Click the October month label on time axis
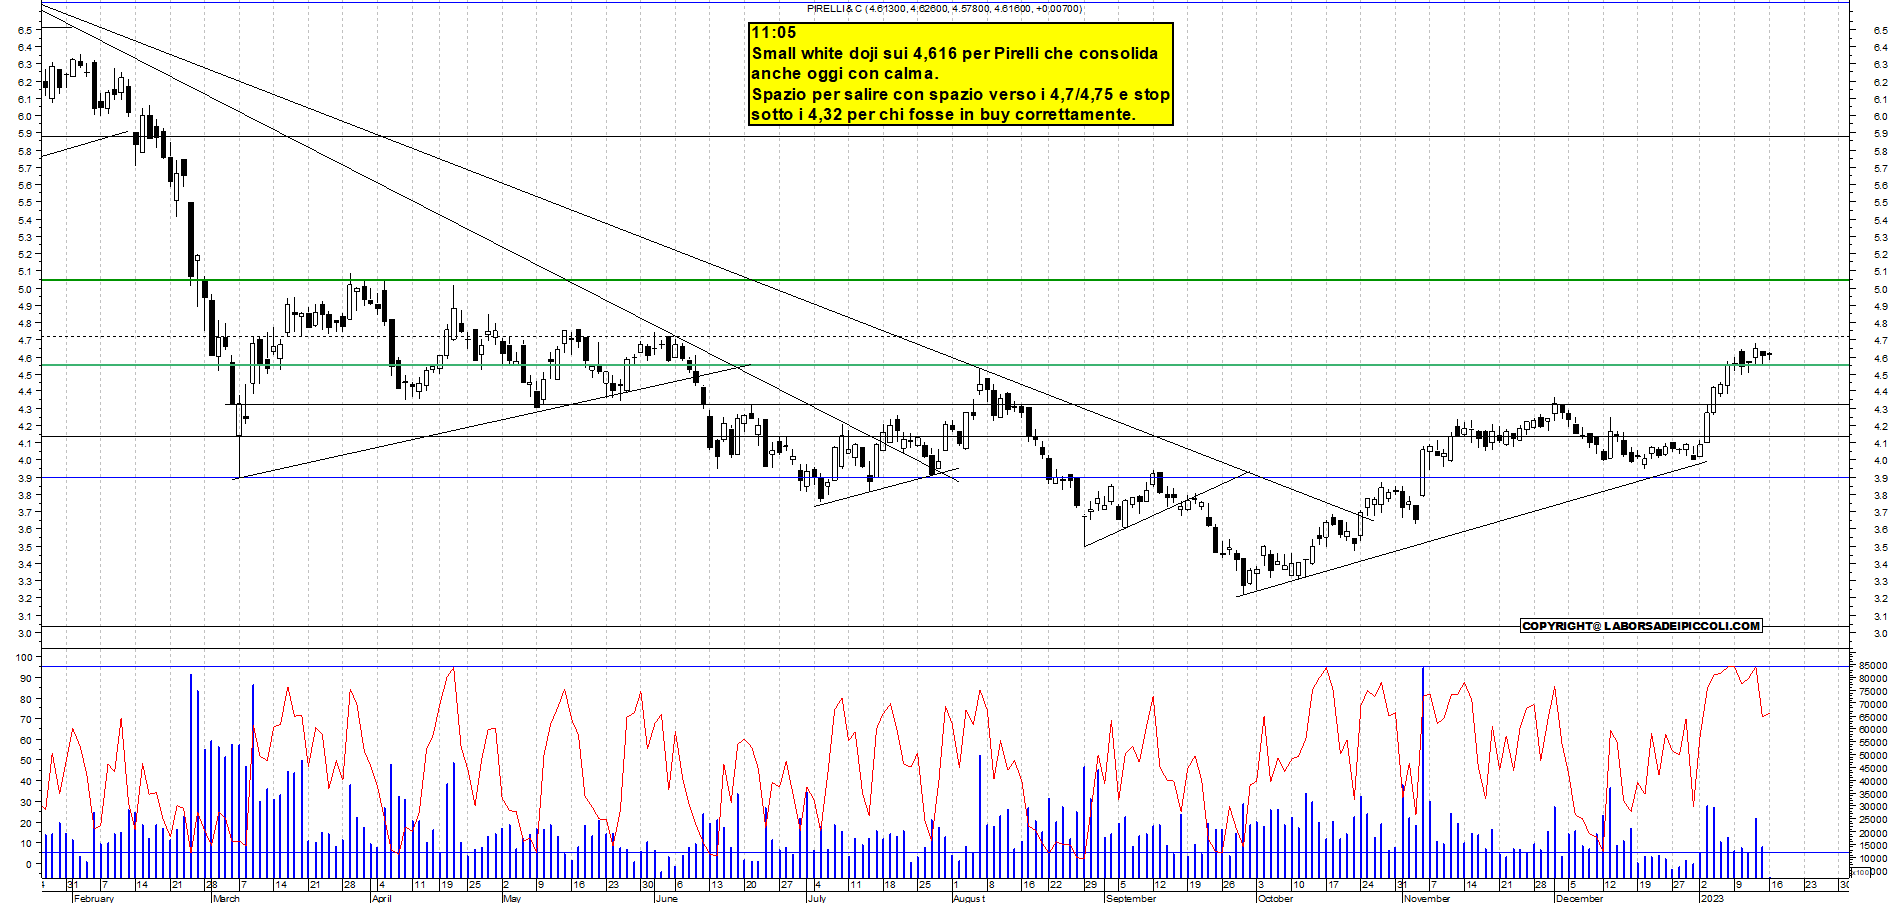 (1275, 898)
